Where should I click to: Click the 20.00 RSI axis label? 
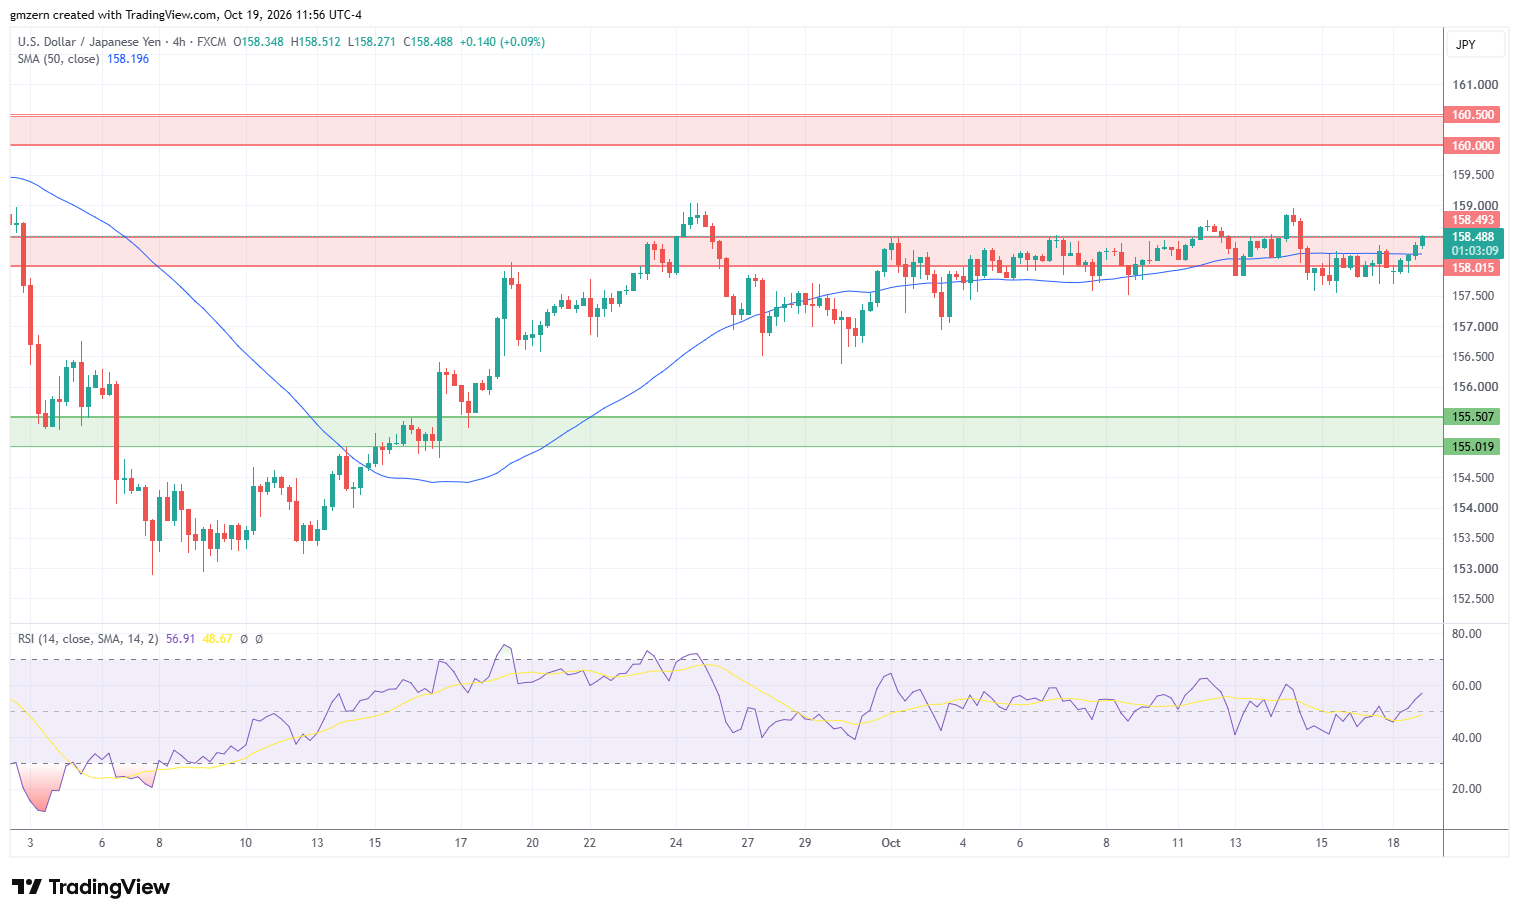[x=1467, y=789]
